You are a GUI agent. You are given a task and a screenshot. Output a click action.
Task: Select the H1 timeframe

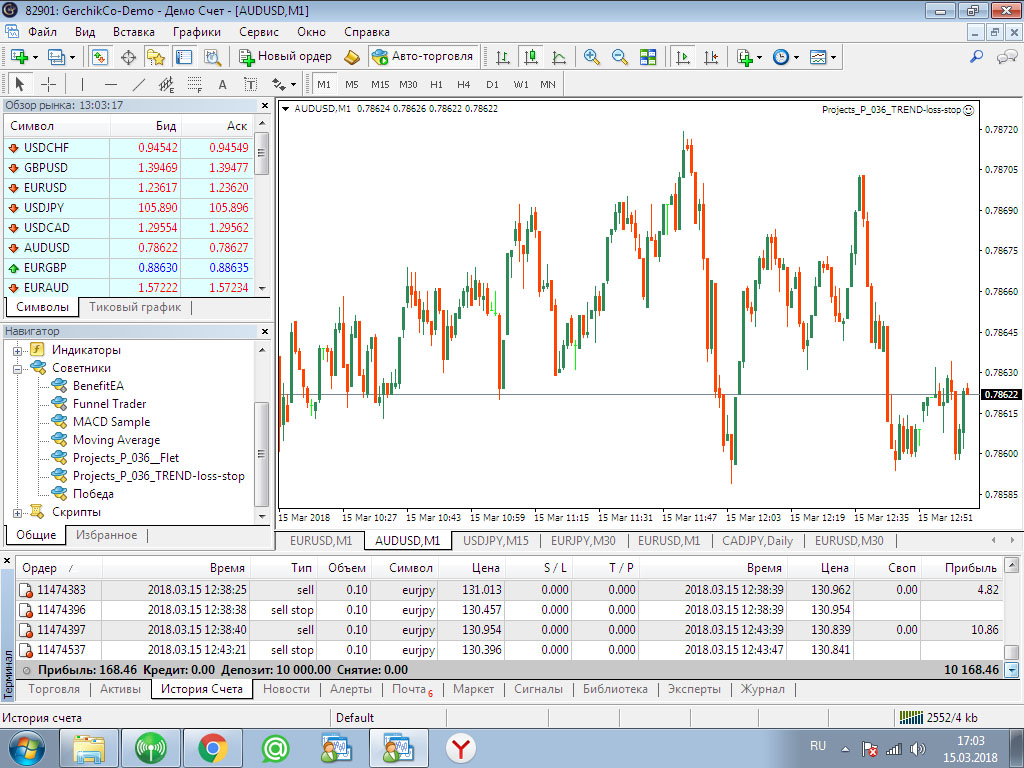click(x=436, y=84)
